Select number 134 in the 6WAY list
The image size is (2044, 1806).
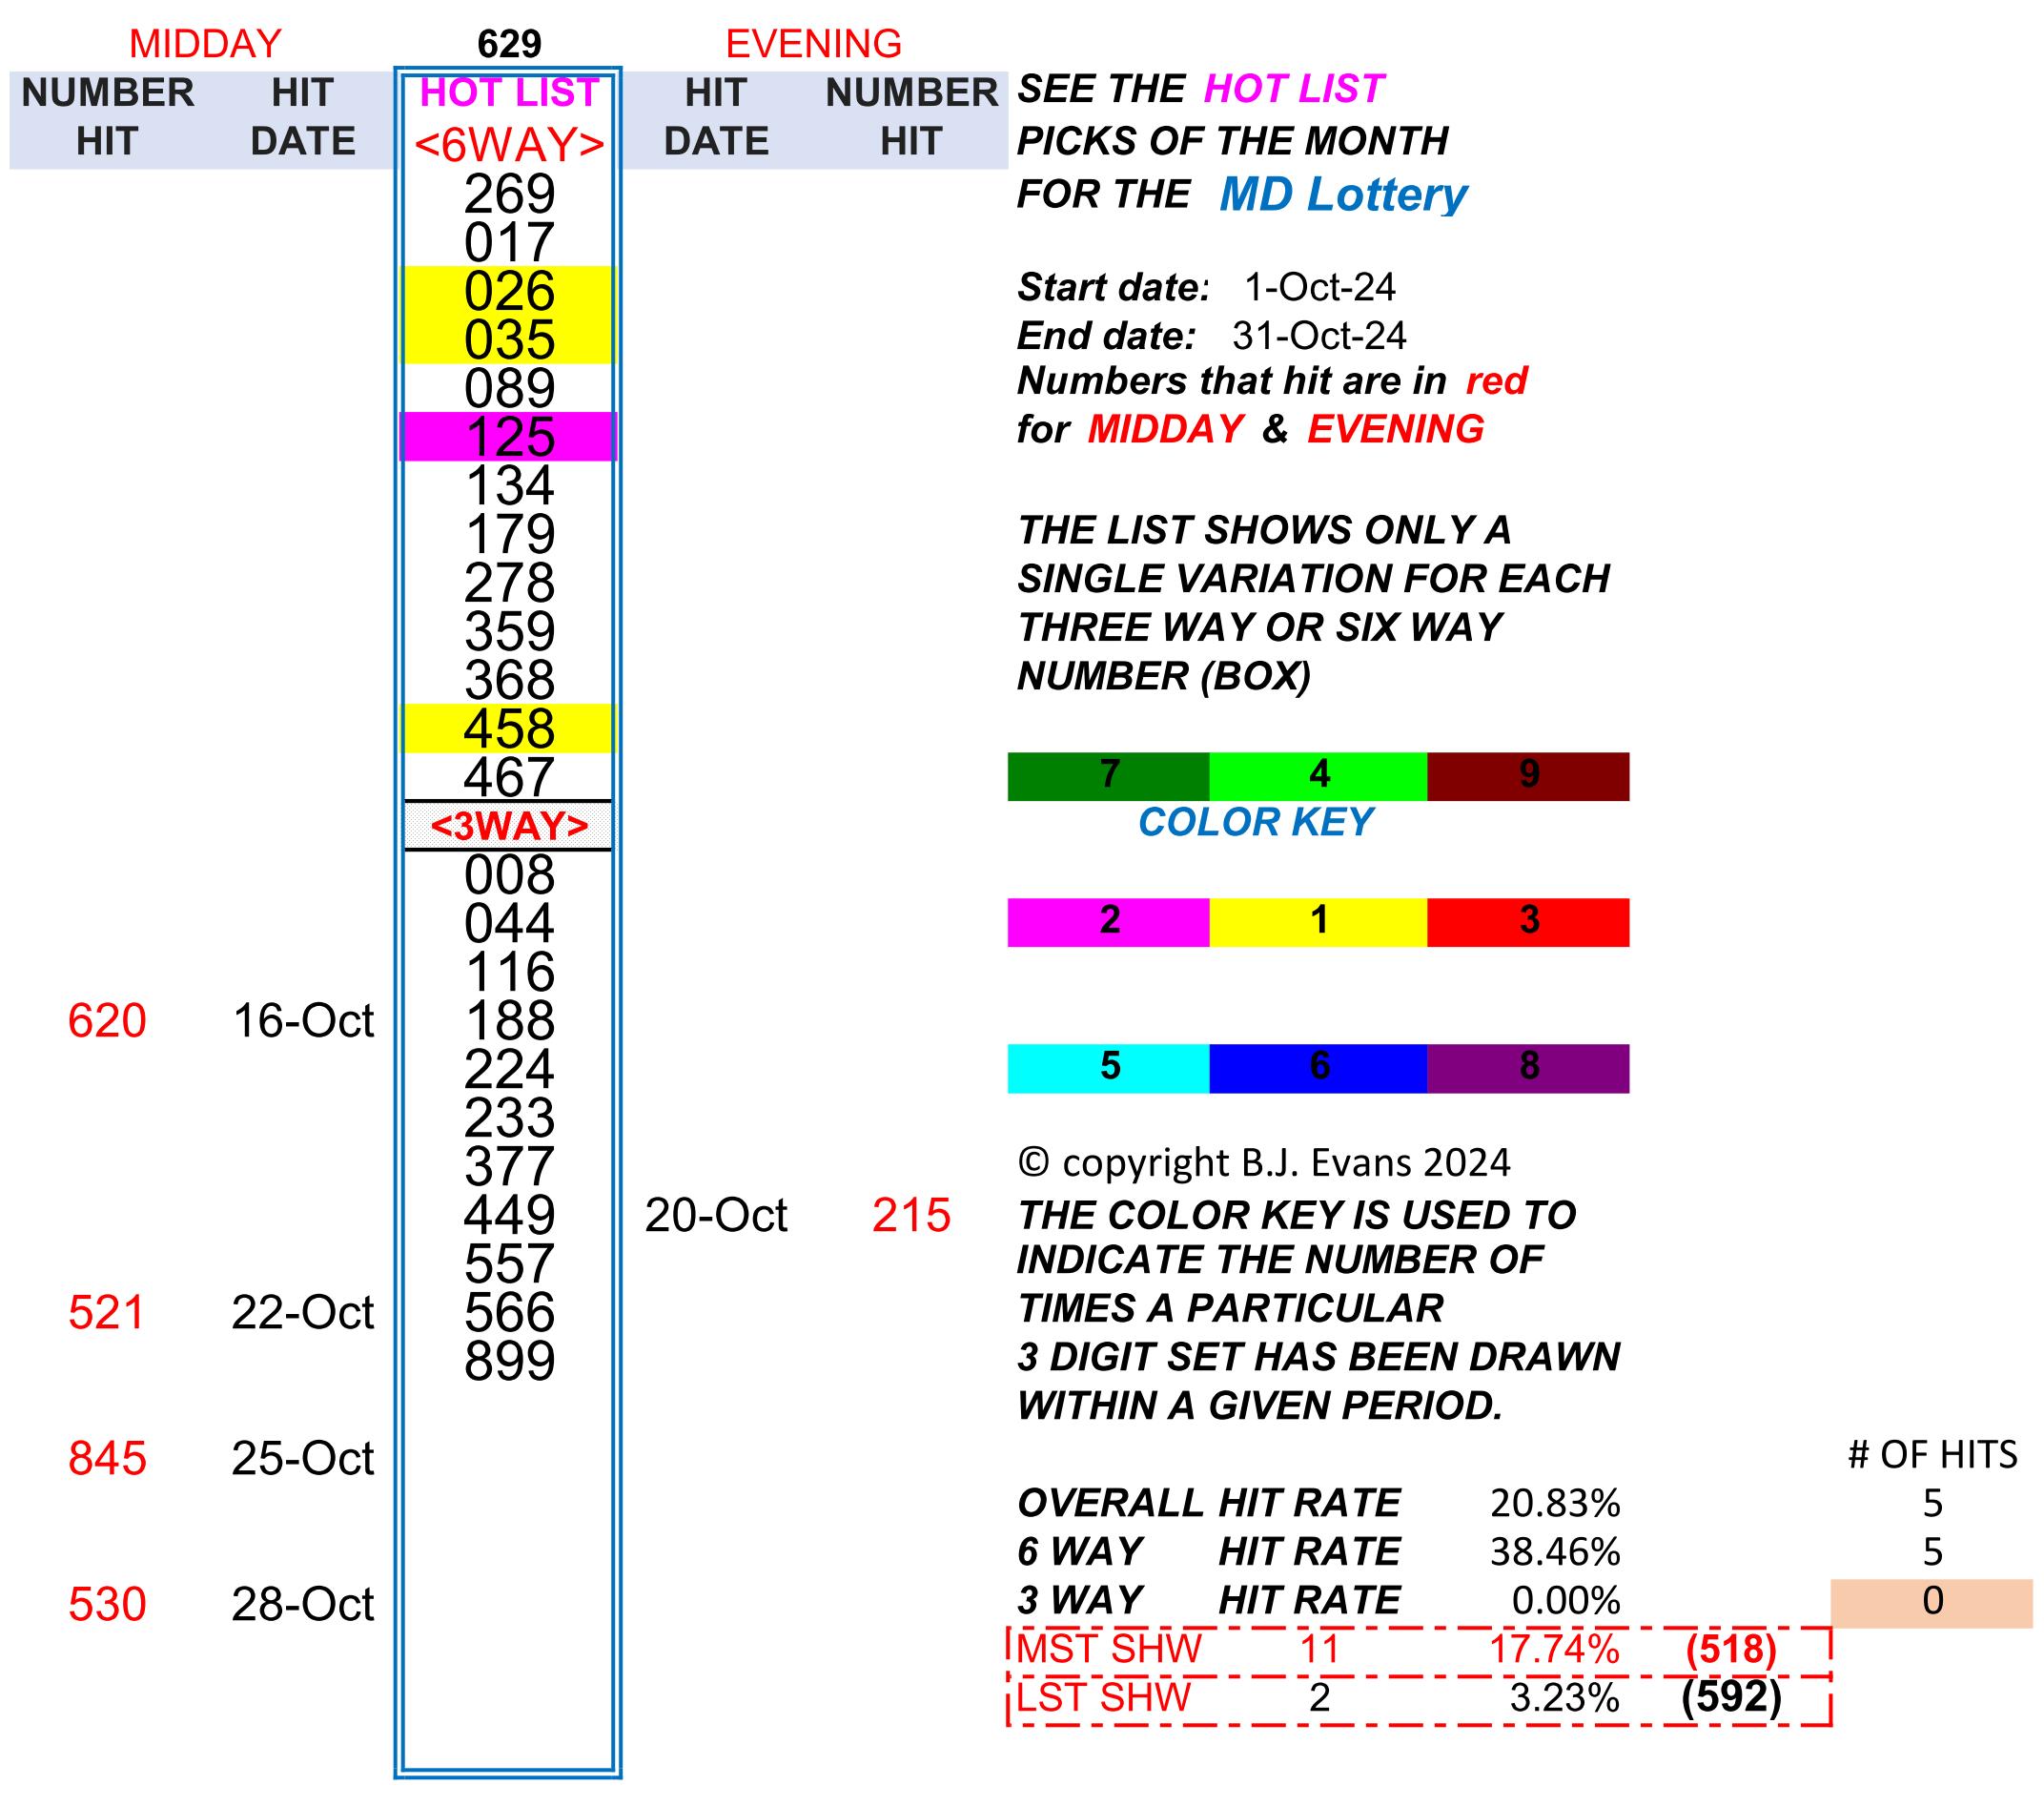509,486
